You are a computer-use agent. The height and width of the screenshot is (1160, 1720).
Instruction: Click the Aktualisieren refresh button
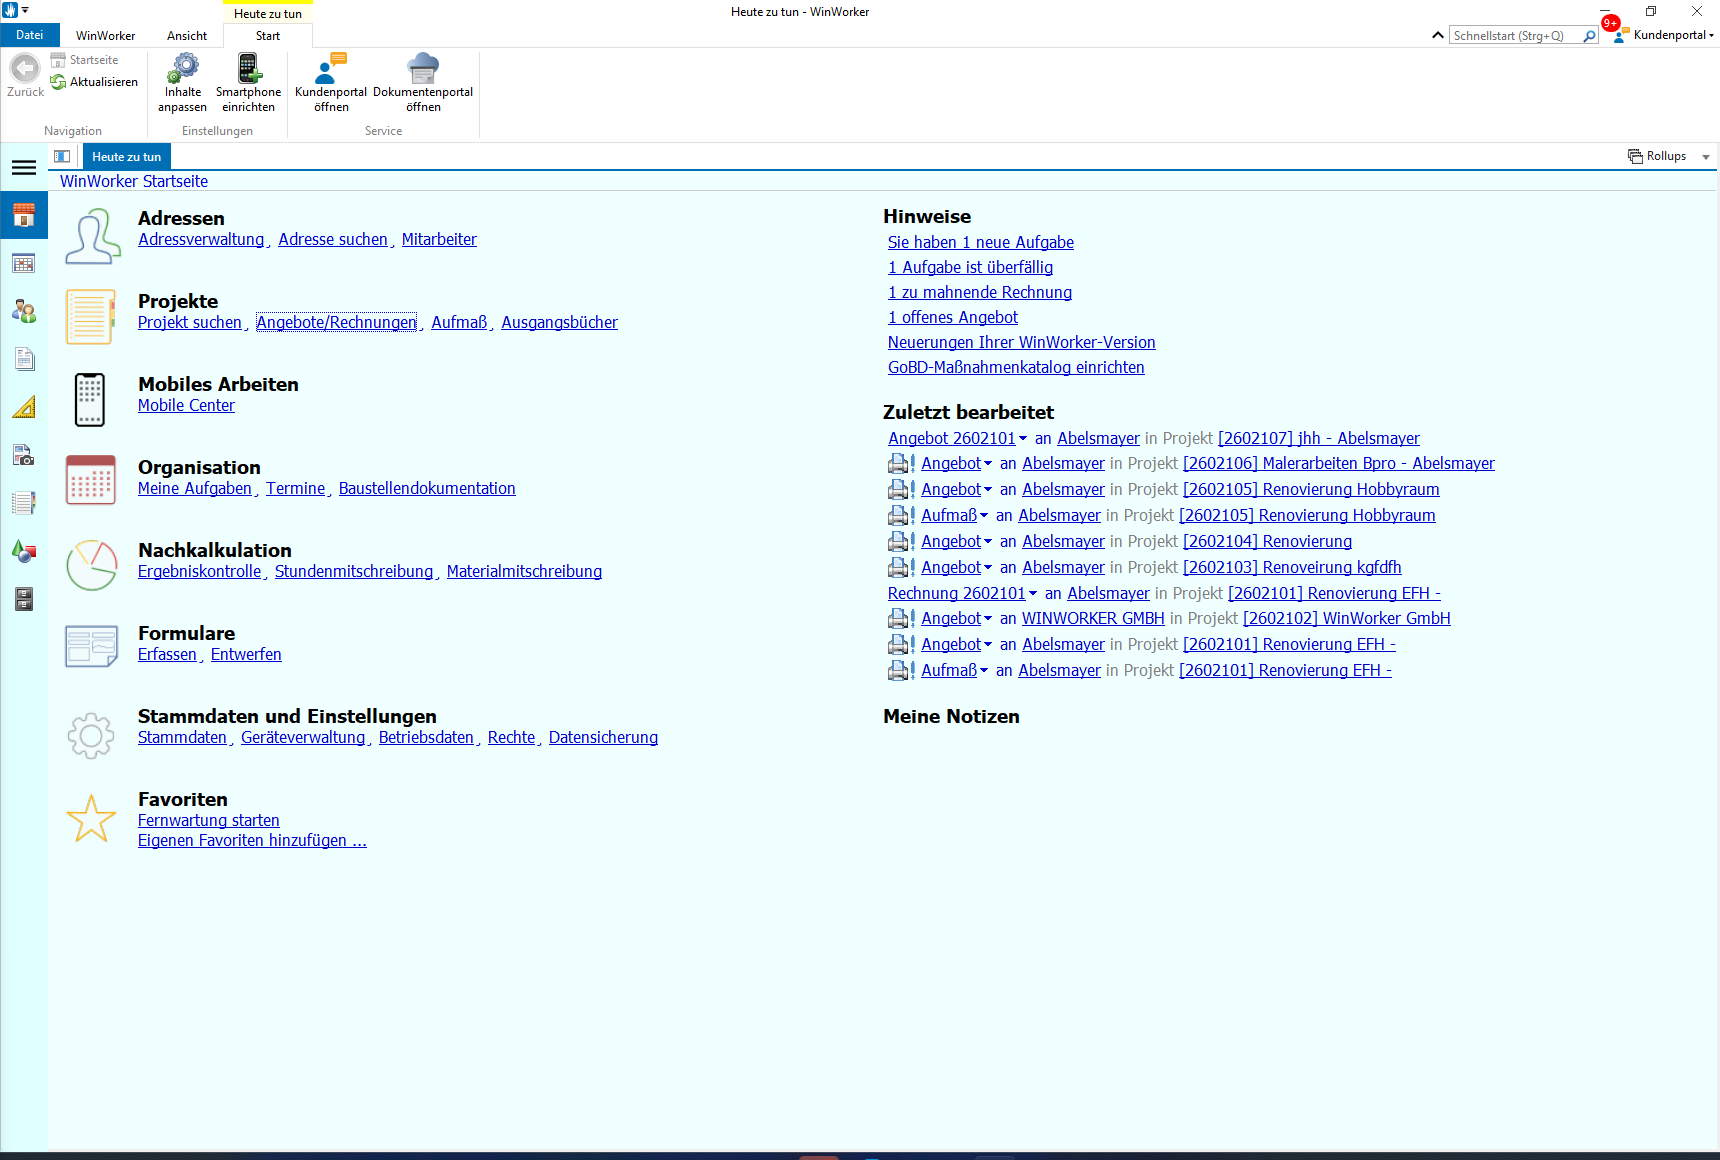[x=95, y=82]
